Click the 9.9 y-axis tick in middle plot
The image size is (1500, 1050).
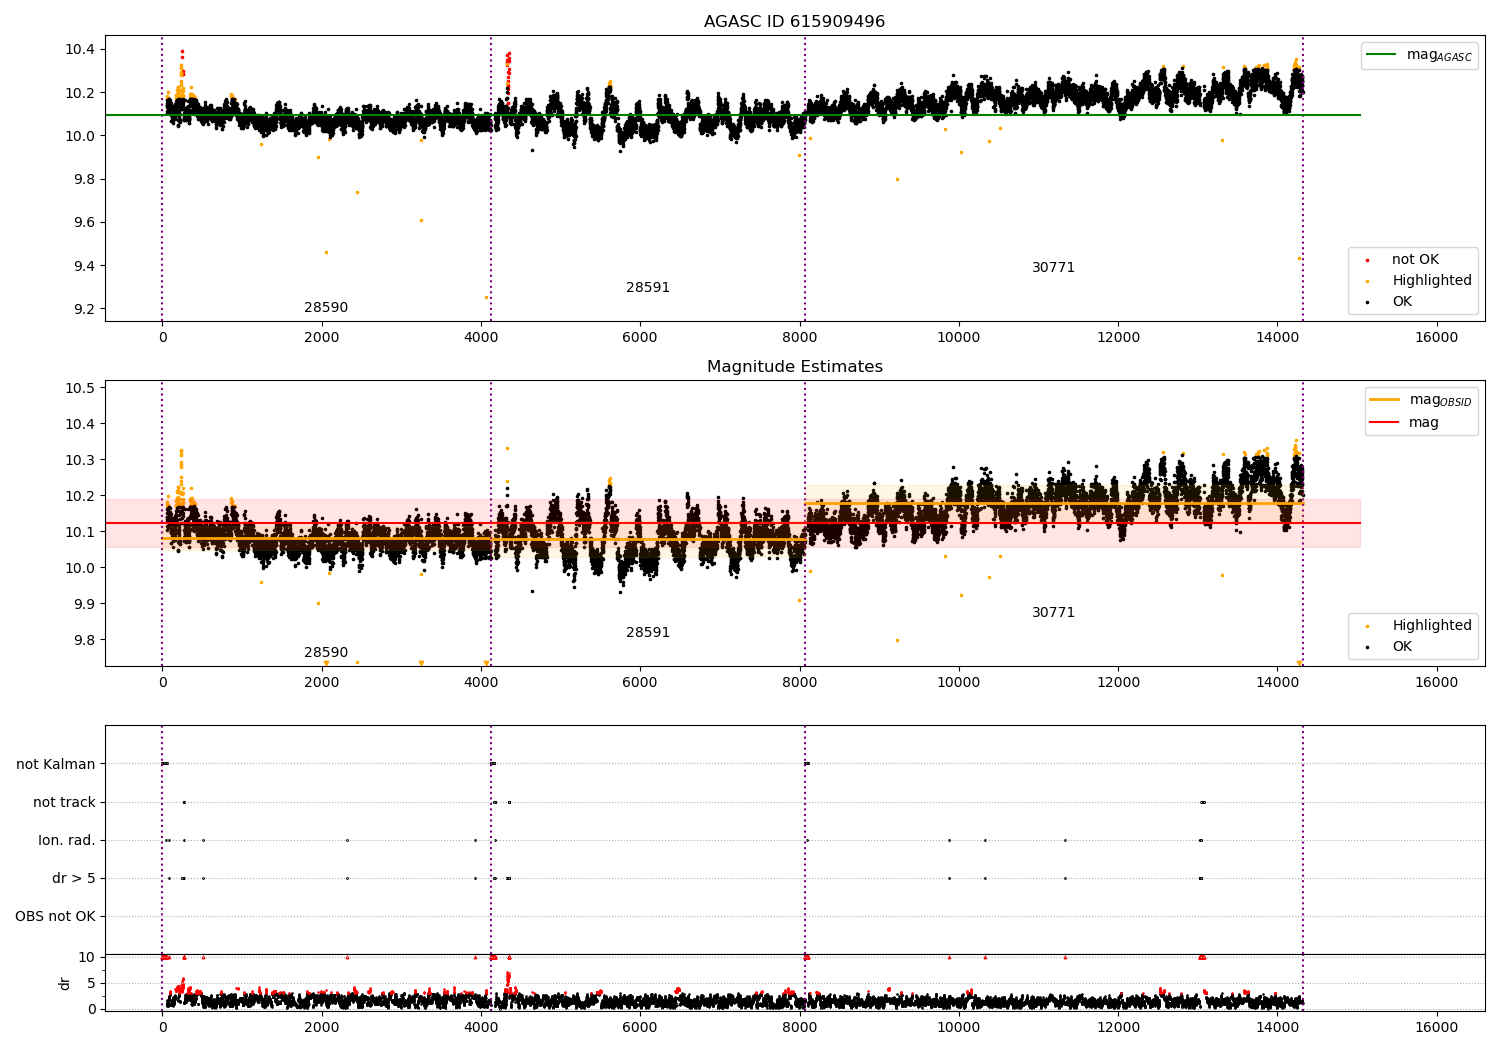84,604
